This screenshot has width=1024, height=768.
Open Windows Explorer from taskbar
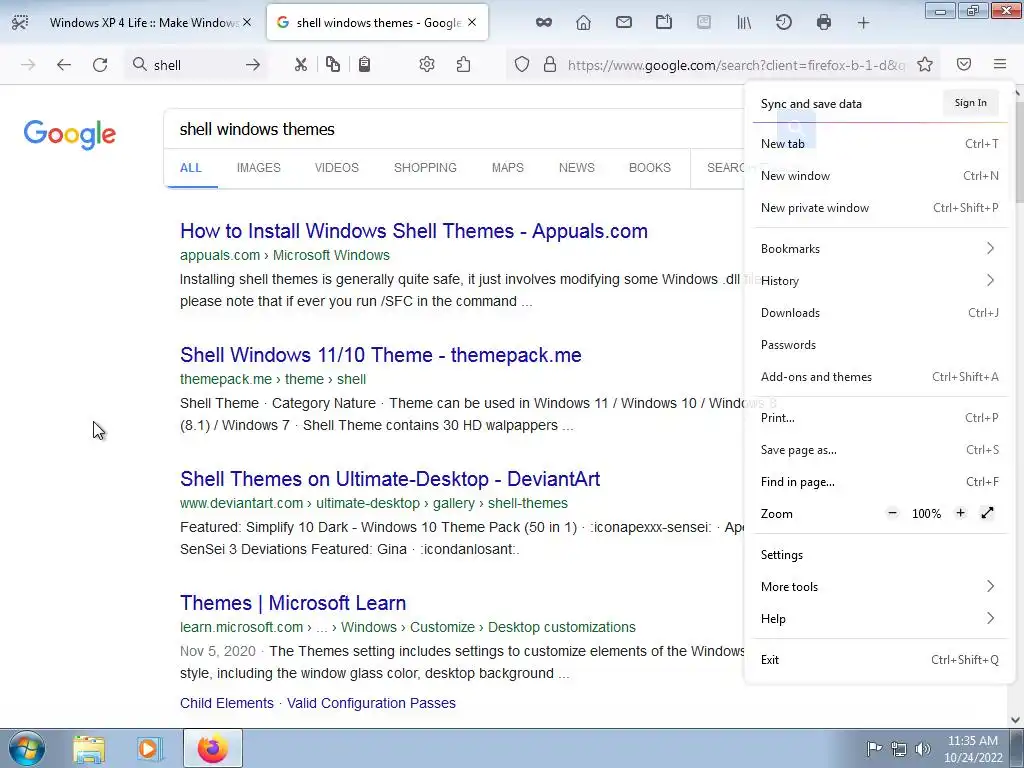click(x=89, y=748)
